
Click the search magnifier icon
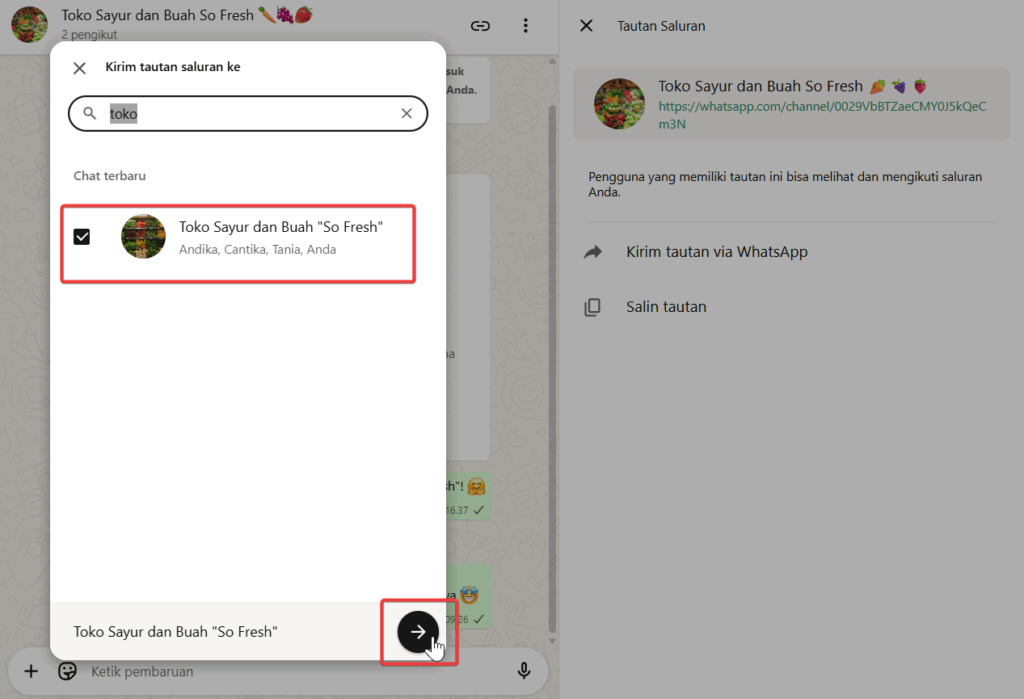90,114
